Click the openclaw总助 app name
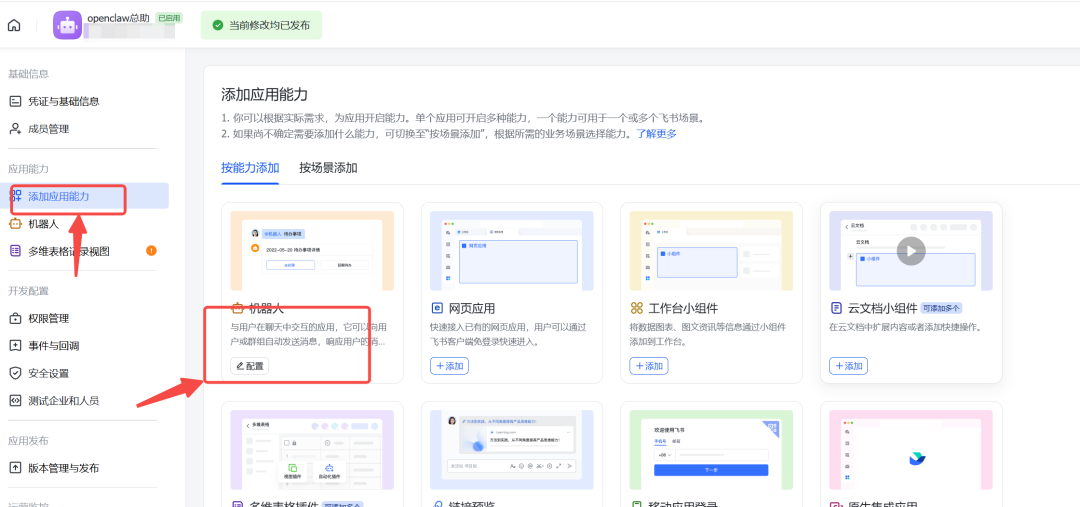 (x=119, y=19)
